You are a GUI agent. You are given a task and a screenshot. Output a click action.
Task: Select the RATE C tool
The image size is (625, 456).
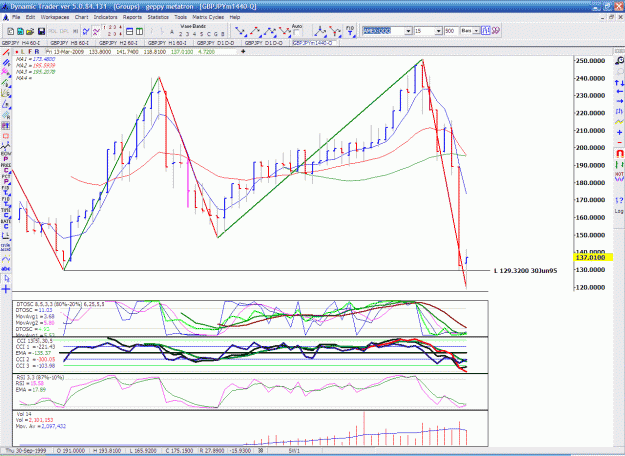pyautogui.click(x=6, y=224)
